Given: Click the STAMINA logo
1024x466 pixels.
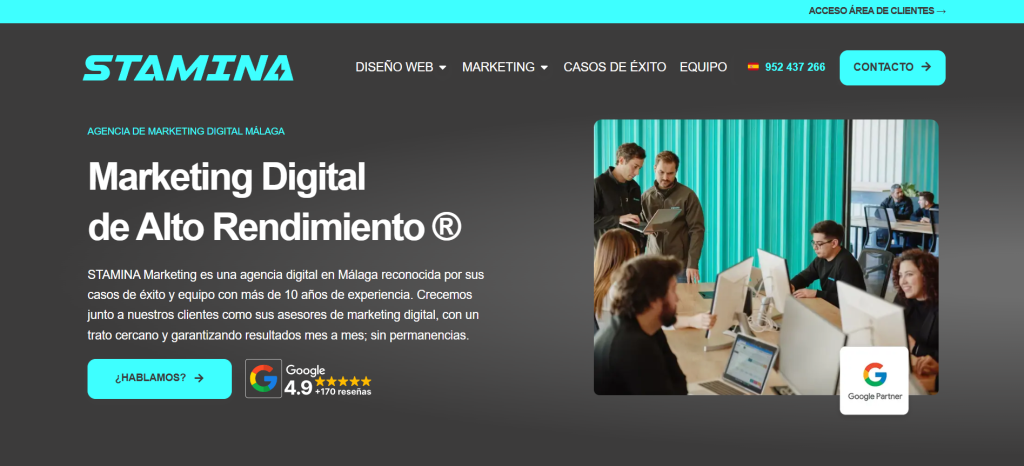Looking at the screenshot, I should [x=188, y=67].
